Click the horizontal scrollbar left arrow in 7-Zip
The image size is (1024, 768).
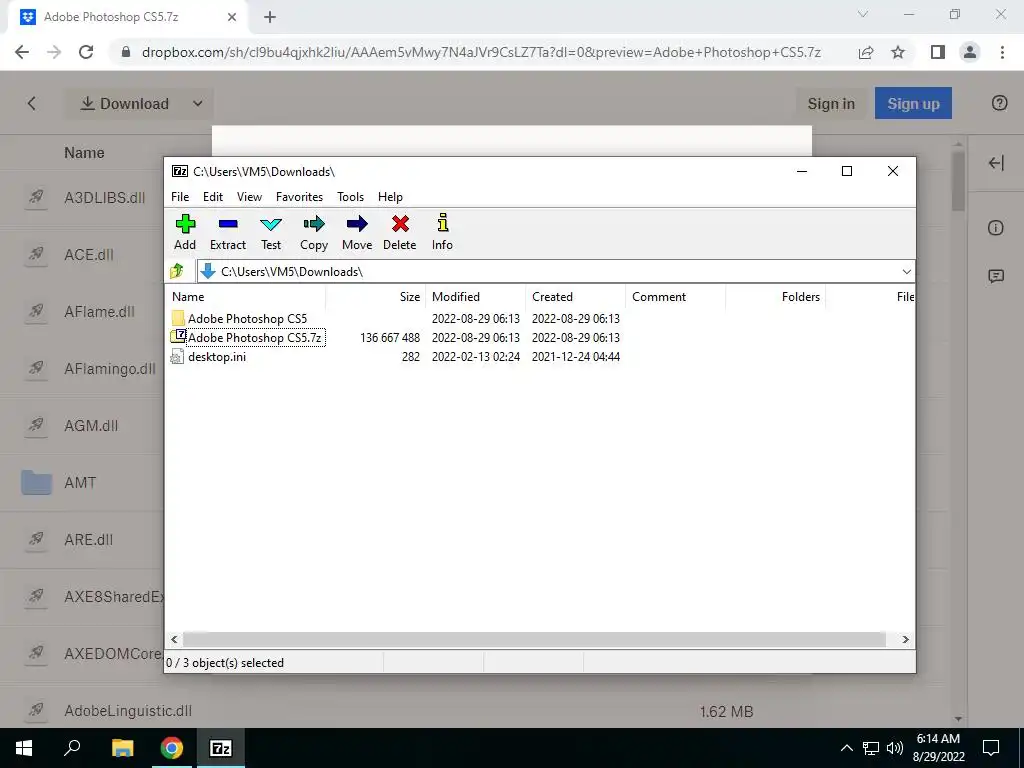174,639
